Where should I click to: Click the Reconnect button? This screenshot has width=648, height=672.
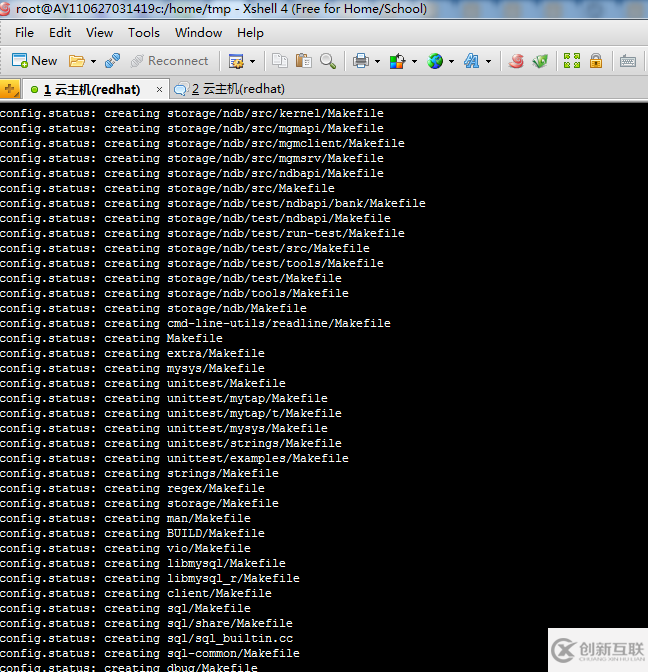pos(170,61)
